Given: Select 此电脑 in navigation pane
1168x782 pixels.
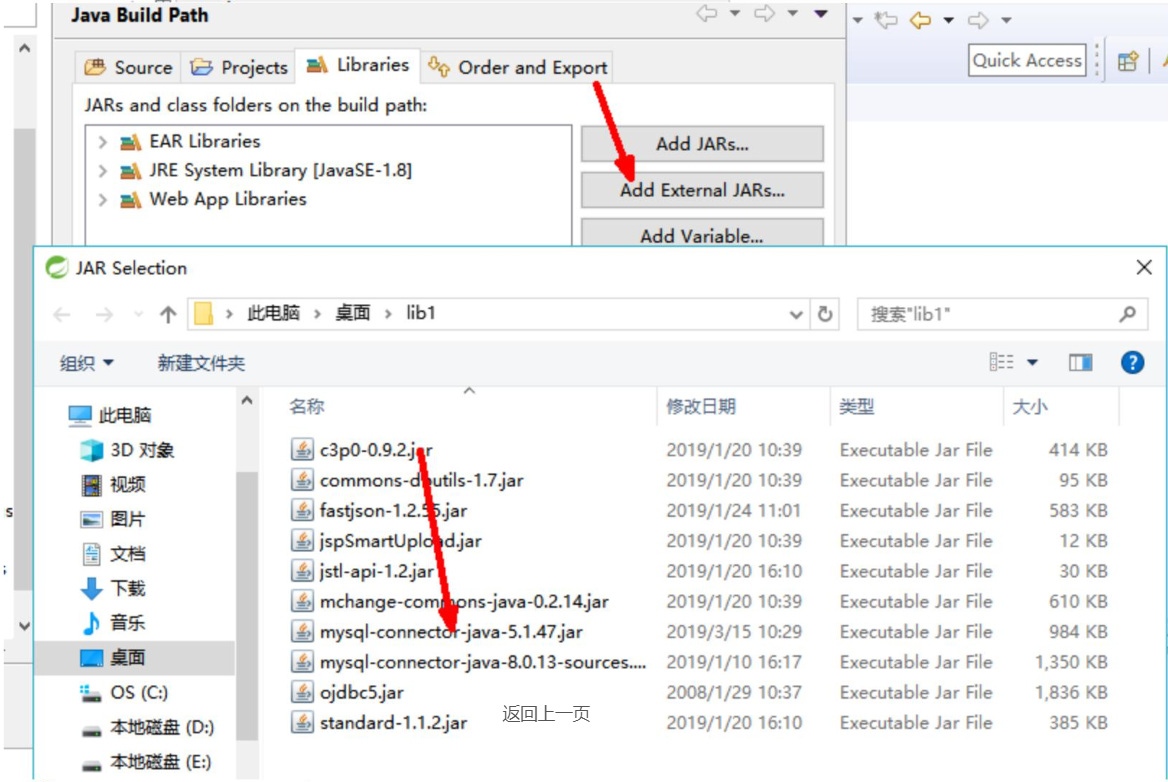Looking at the screenshot, I should point(110,415).
